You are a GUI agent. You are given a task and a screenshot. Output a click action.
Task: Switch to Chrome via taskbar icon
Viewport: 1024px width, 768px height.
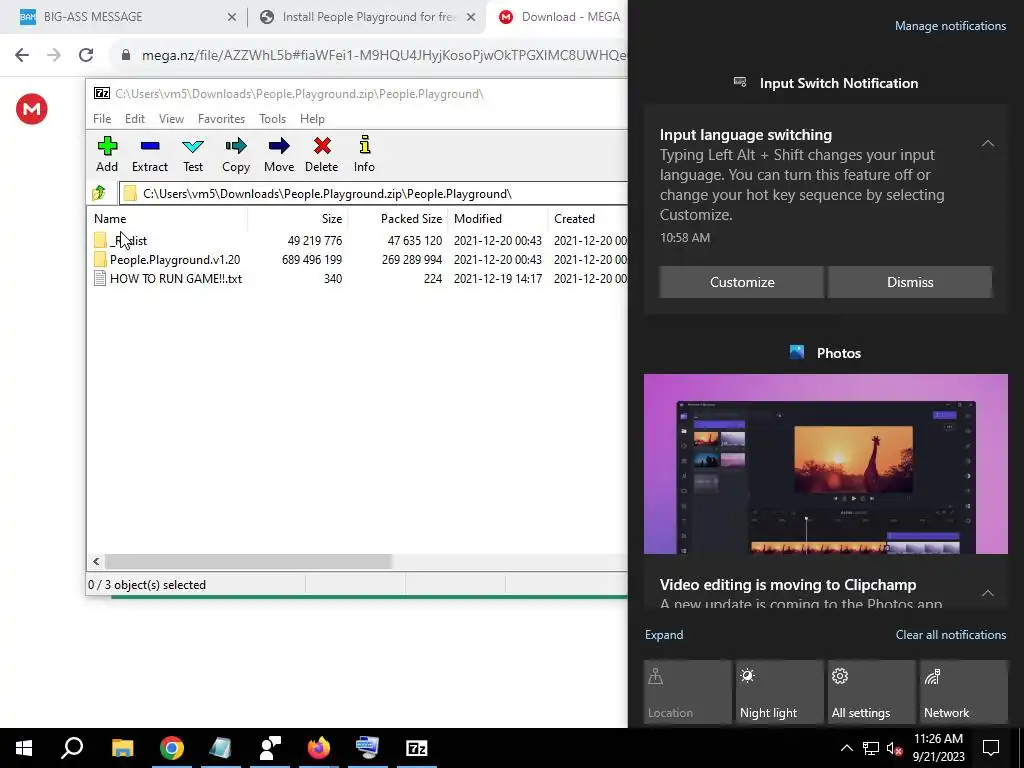(172, 748)
